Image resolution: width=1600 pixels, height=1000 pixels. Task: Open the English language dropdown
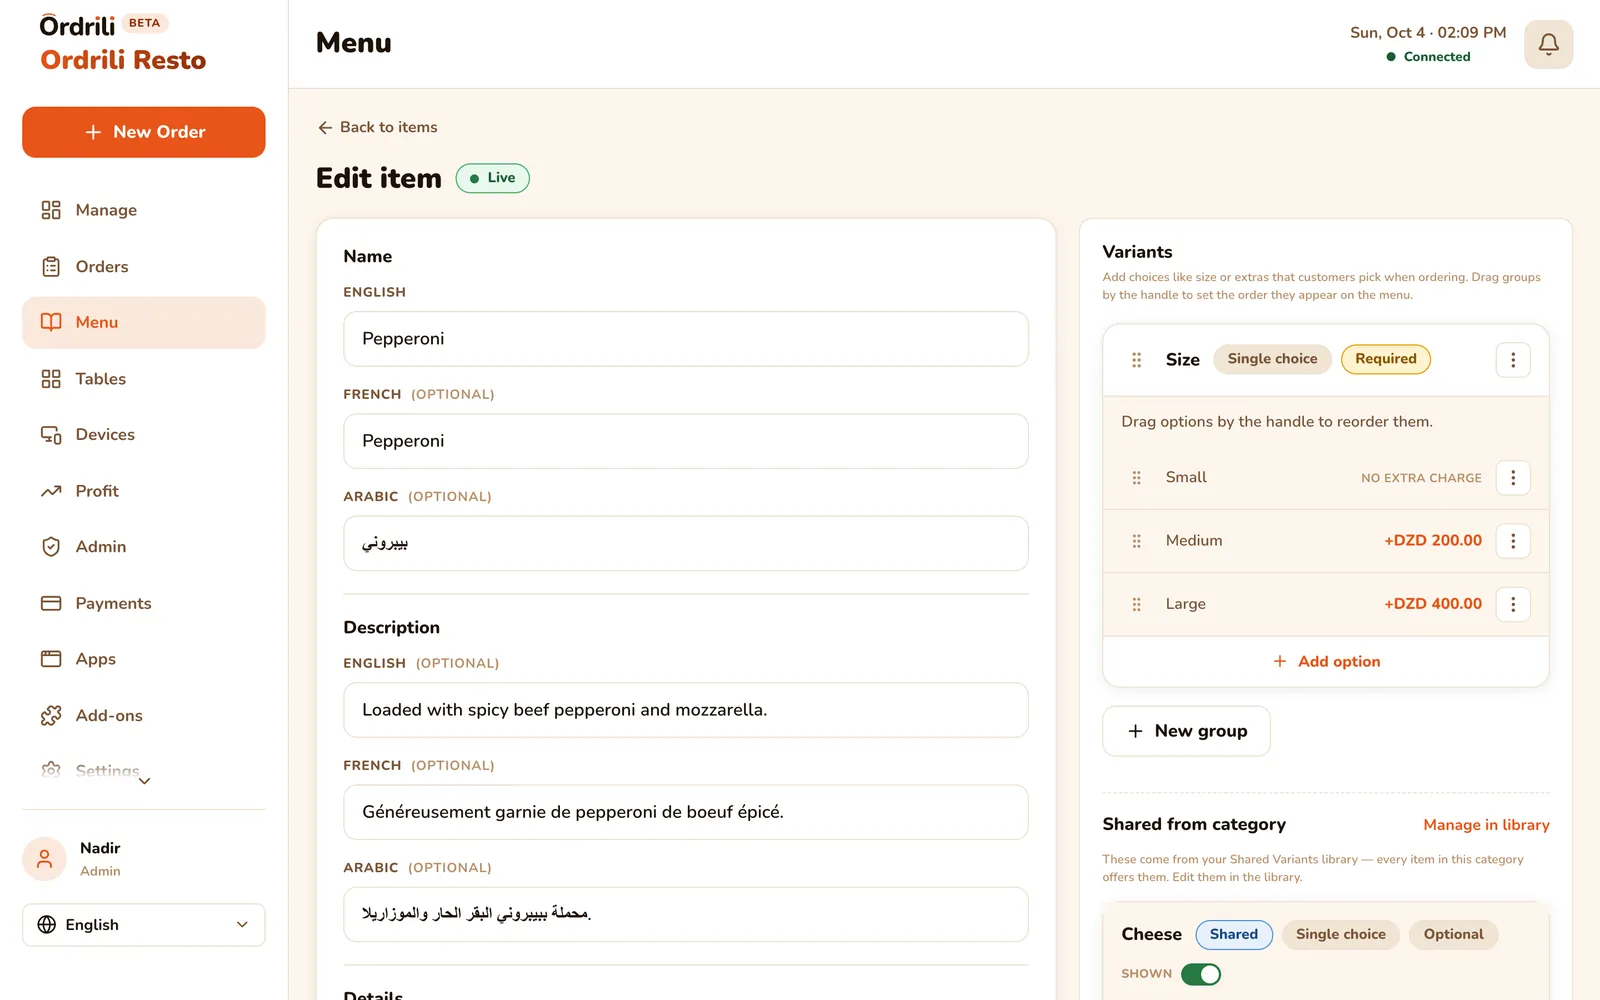(x=144, y=925)
